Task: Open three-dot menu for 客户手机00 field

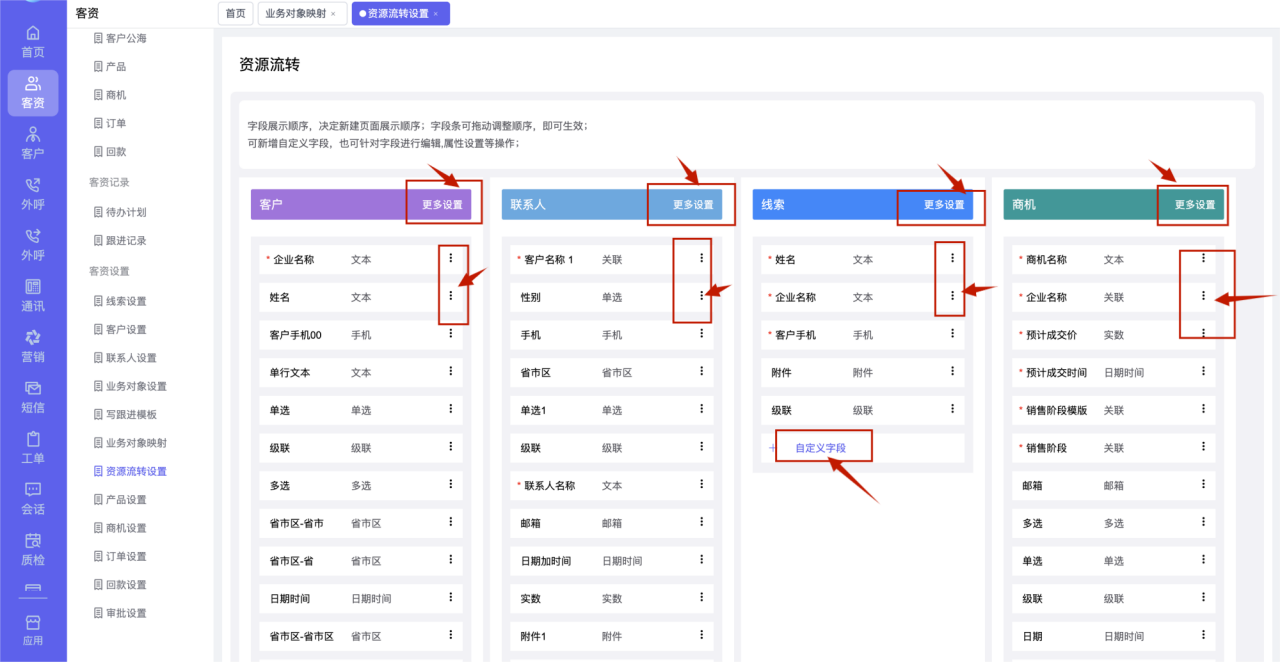Action: point(451,333)
